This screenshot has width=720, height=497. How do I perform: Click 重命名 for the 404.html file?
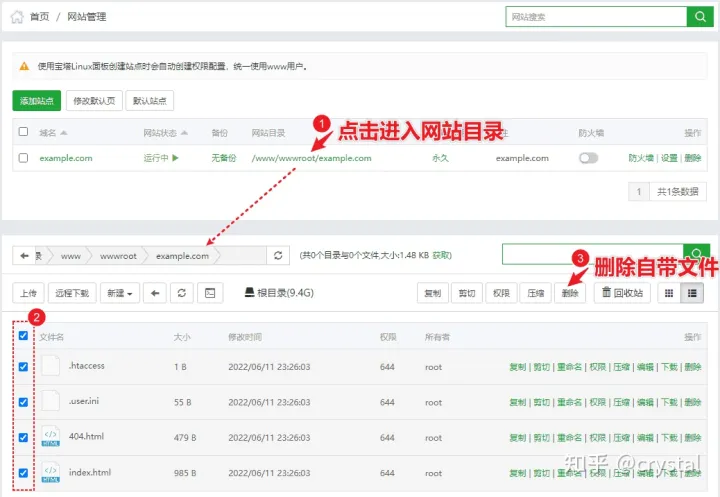point(569,438)
